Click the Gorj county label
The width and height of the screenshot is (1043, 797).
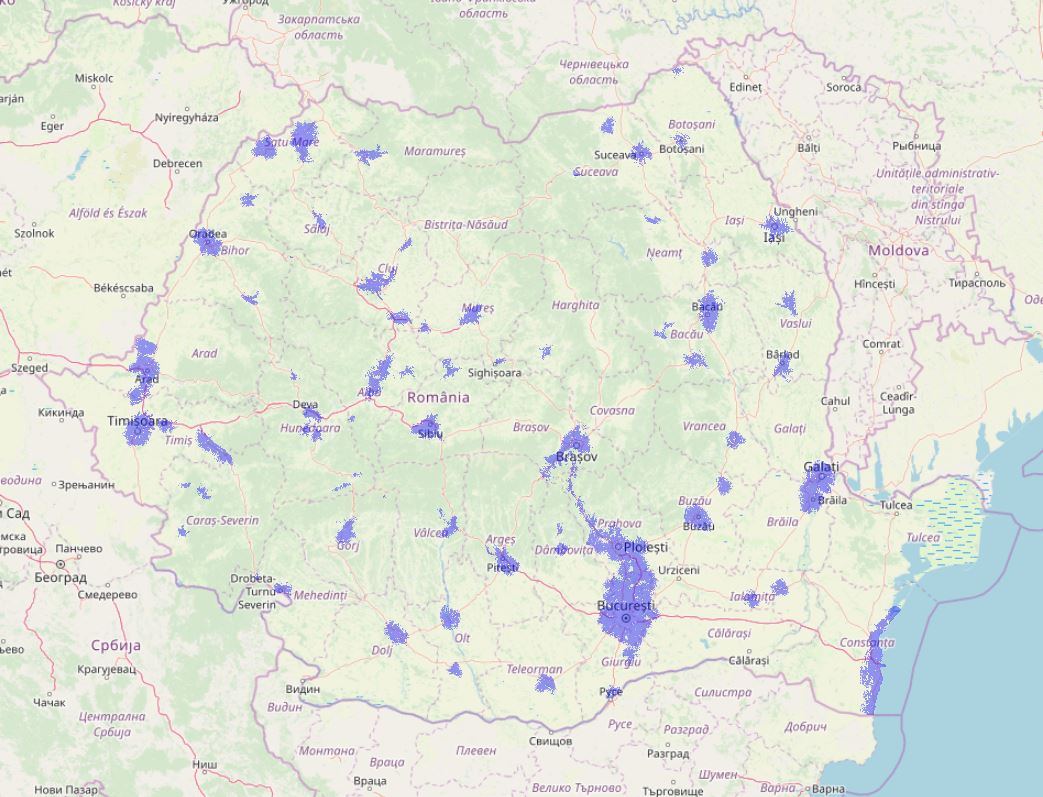click(x=349, y=546)
